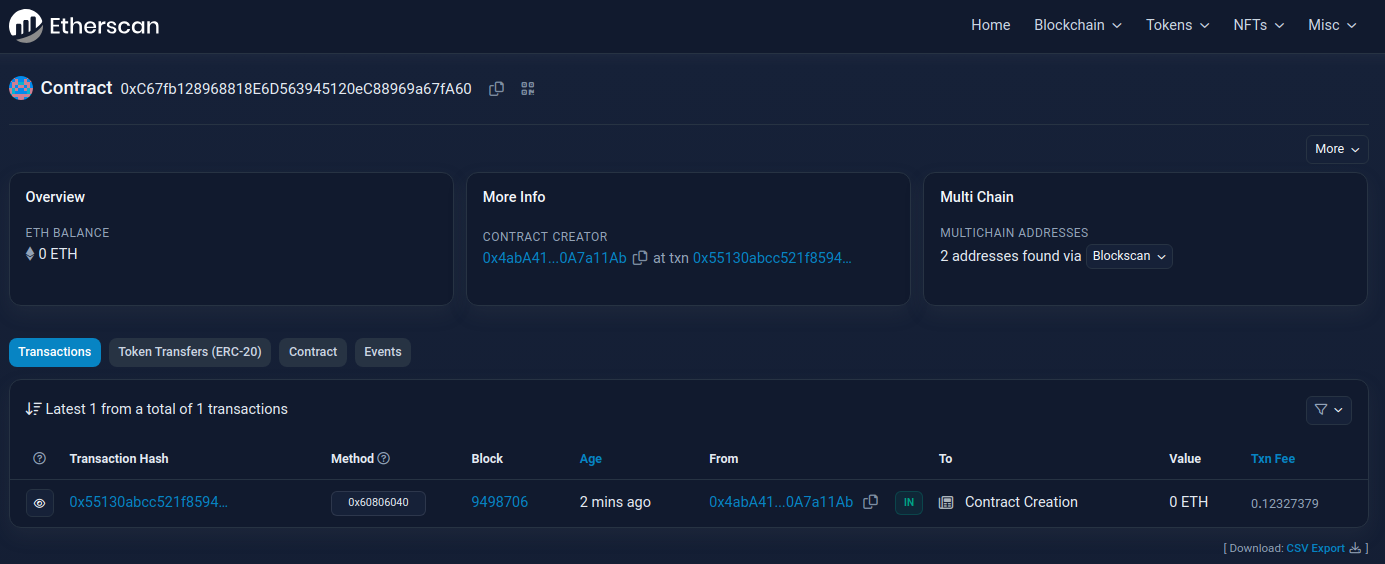Click the Etherscan logo
This screenshot has width=1385, height=564.
(x=84, y=25)
